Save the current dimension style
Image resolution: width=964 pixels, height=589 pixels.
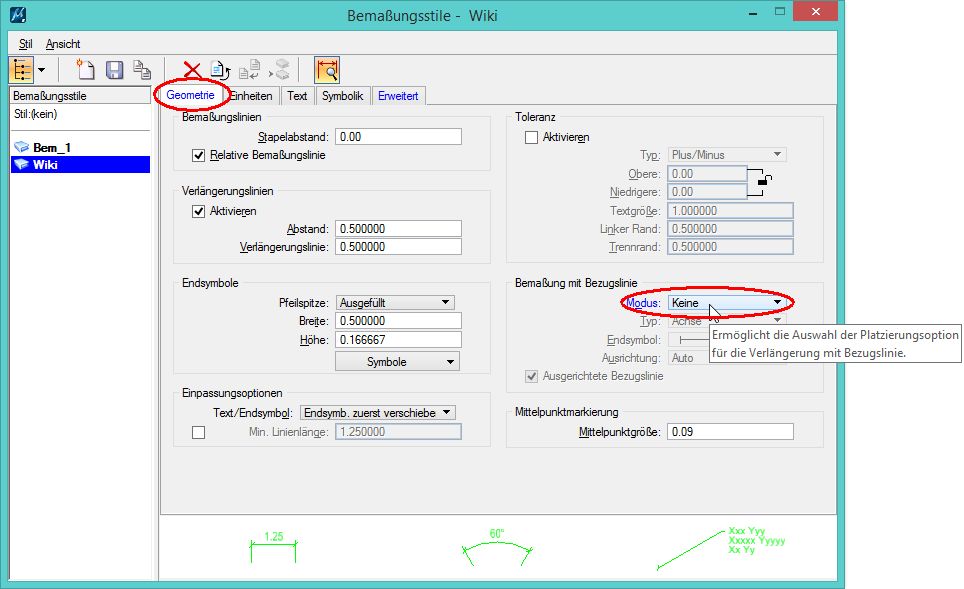pyautogui.click(x=114, y=70)
